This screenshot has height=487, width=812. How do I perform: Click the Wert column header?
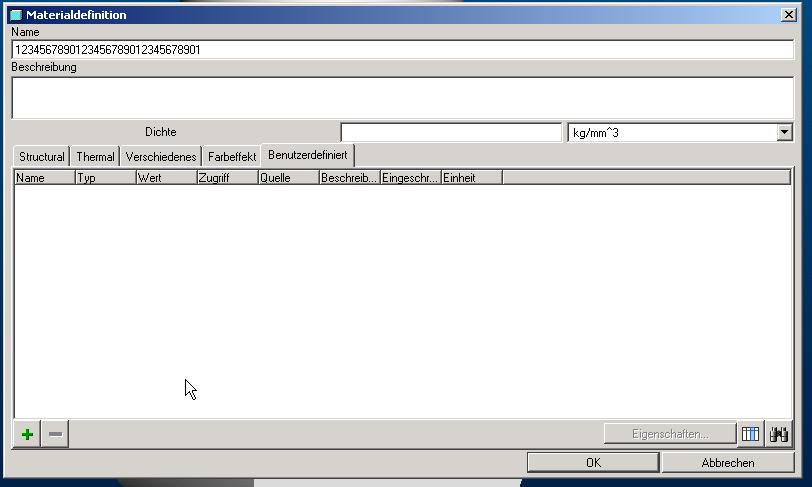click(167, 178)
